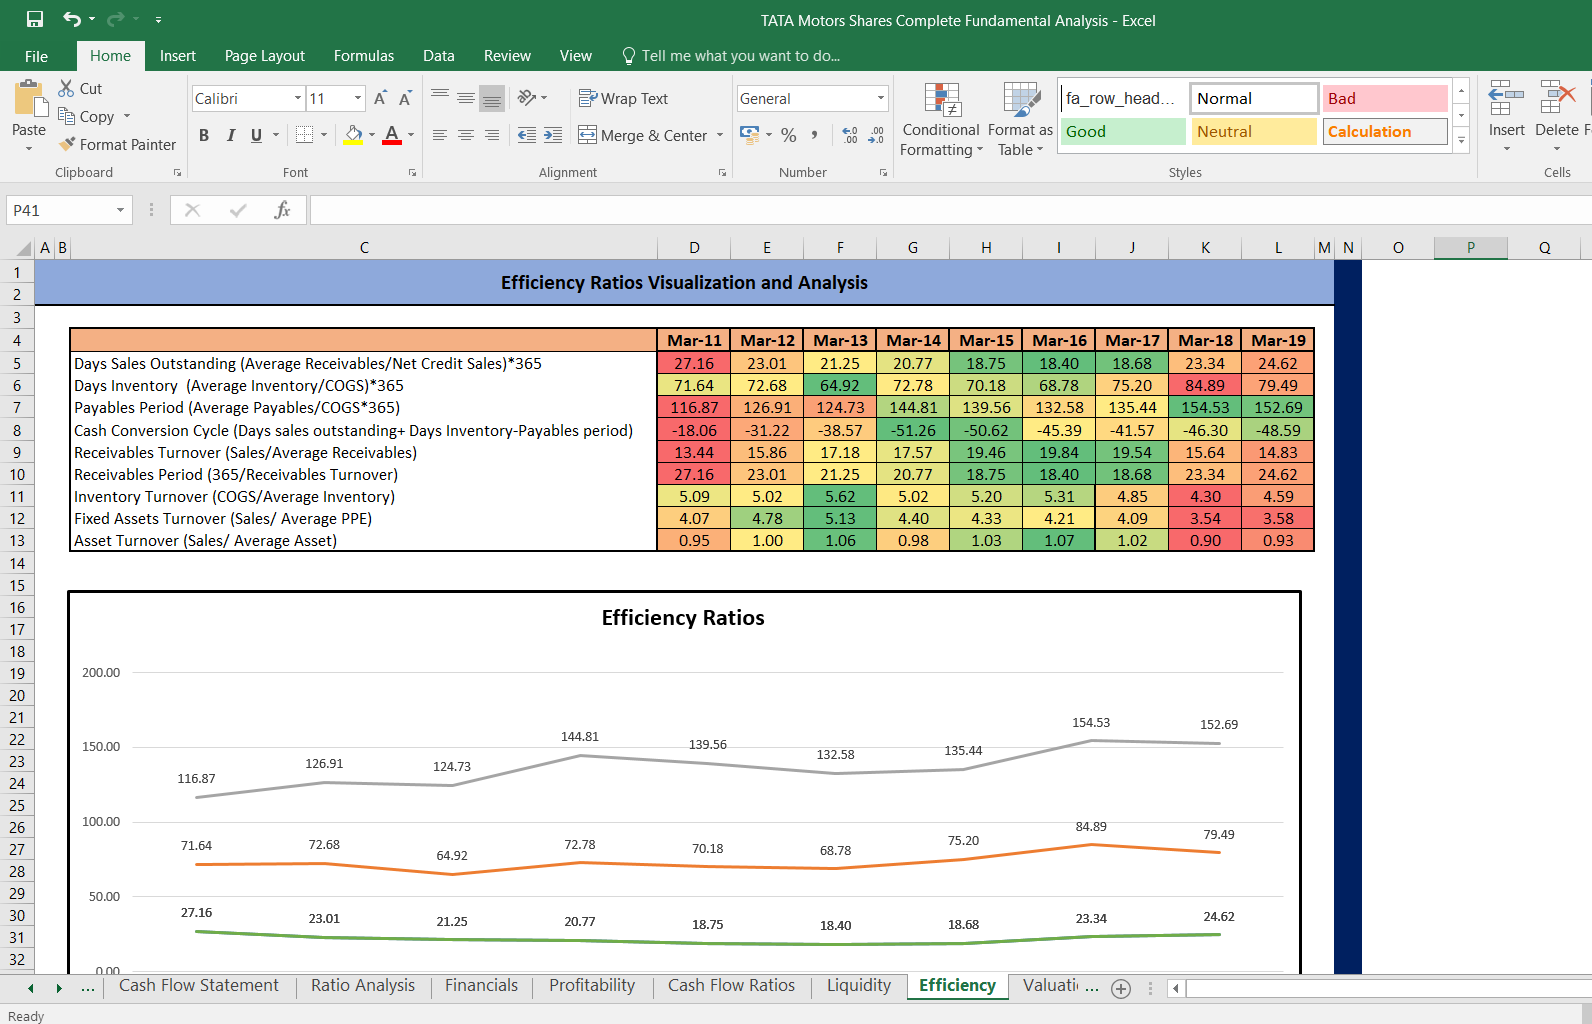Toggle Center horizontal alignment
1592x1024 pixels.
click(466, 135)
